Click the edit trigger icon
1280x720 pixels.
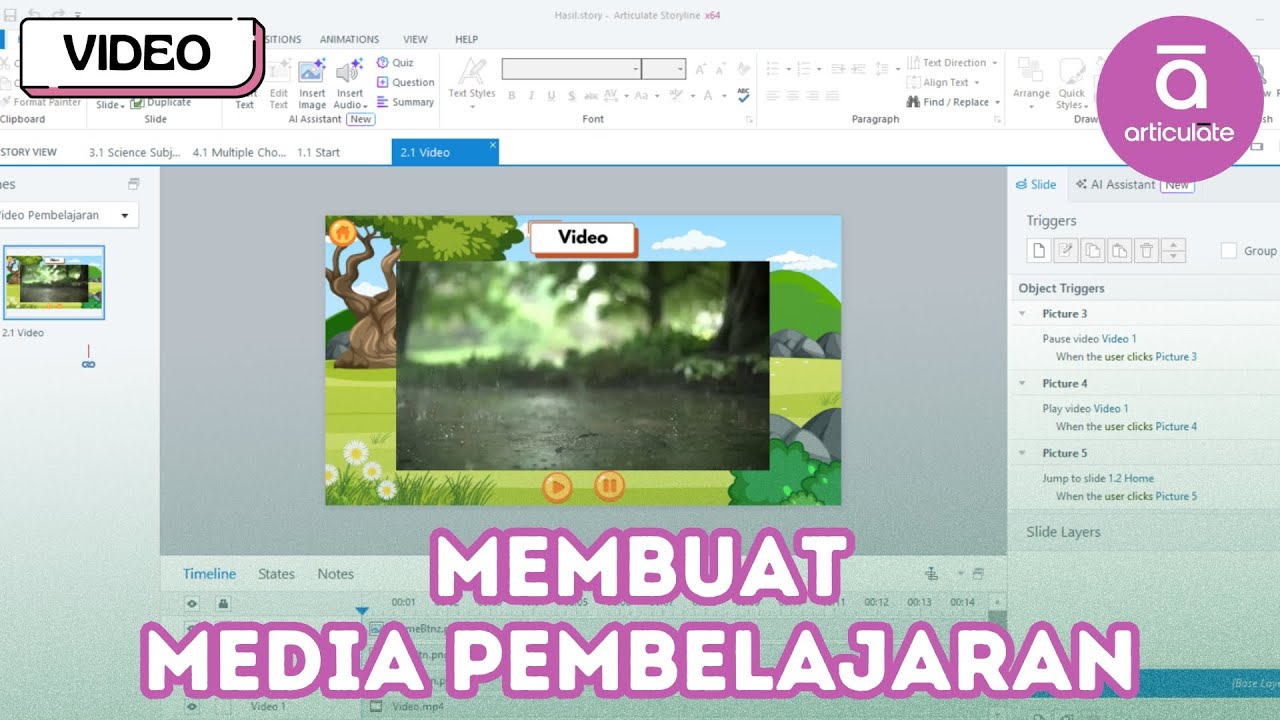tap(1066, 251)
